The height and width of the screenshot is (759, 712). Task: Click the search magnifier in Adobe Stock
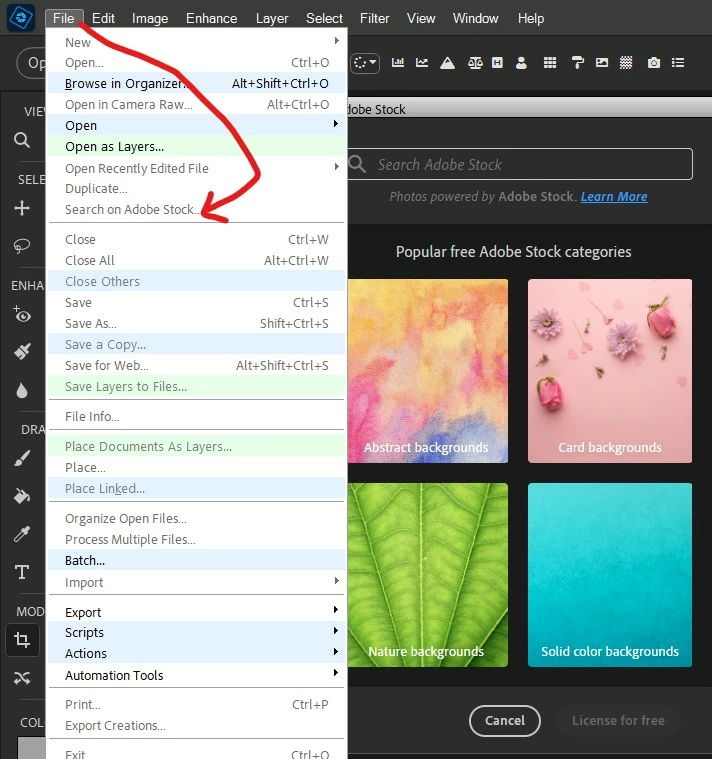tap(357, 164)
